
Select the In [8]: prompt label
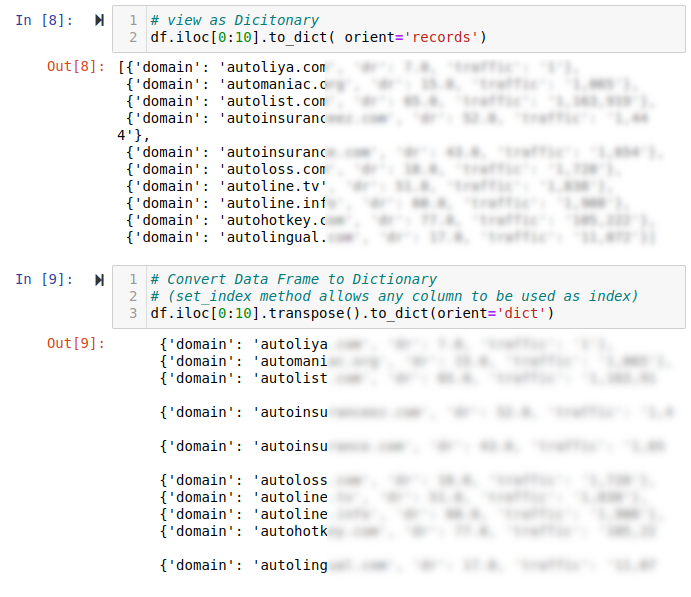click(x=45, y=20)
